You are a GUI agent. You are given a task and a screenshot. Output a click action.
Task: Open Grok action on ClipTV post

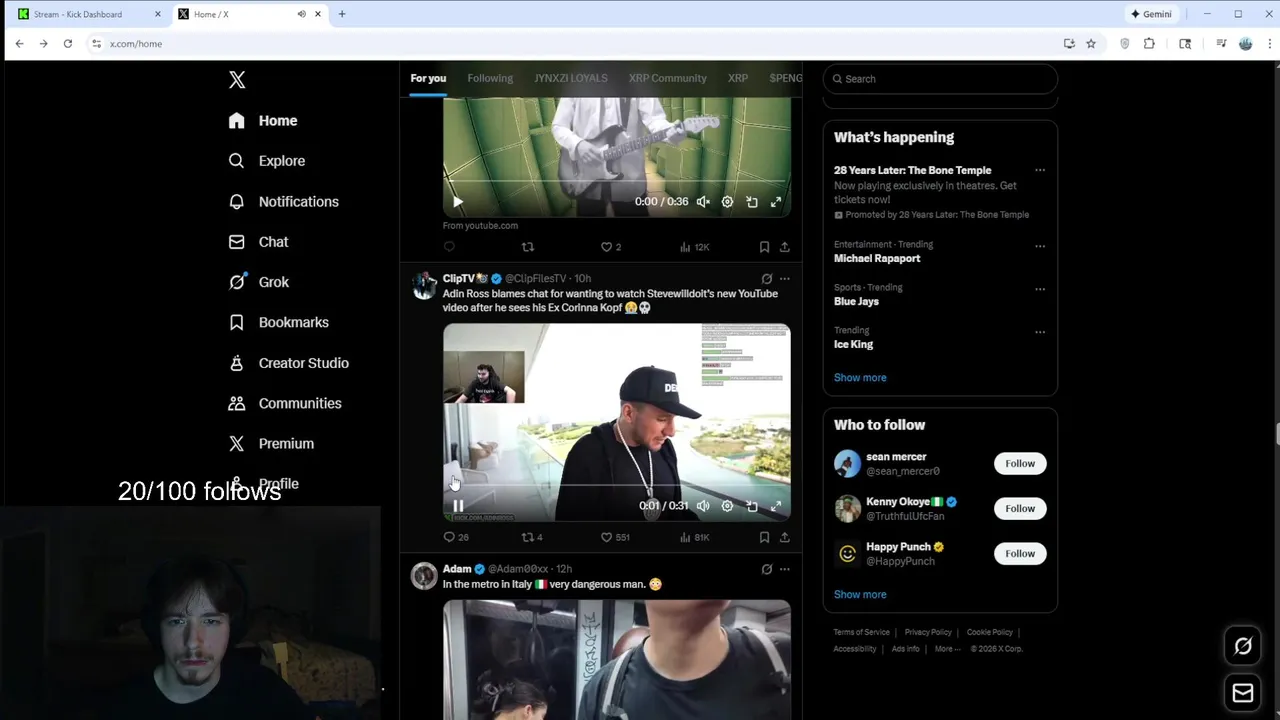767,279
